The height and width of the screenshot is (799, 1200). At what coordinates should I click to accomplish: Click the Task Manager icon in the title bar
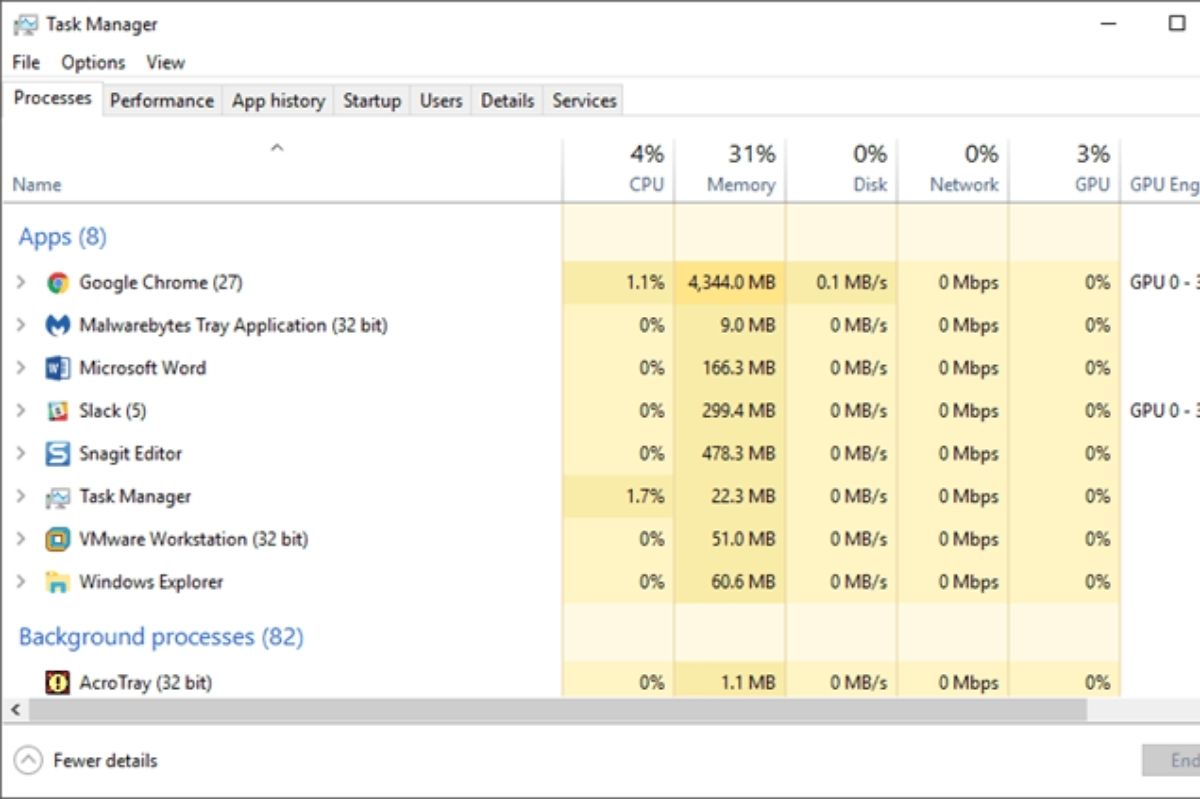point(22,23)
